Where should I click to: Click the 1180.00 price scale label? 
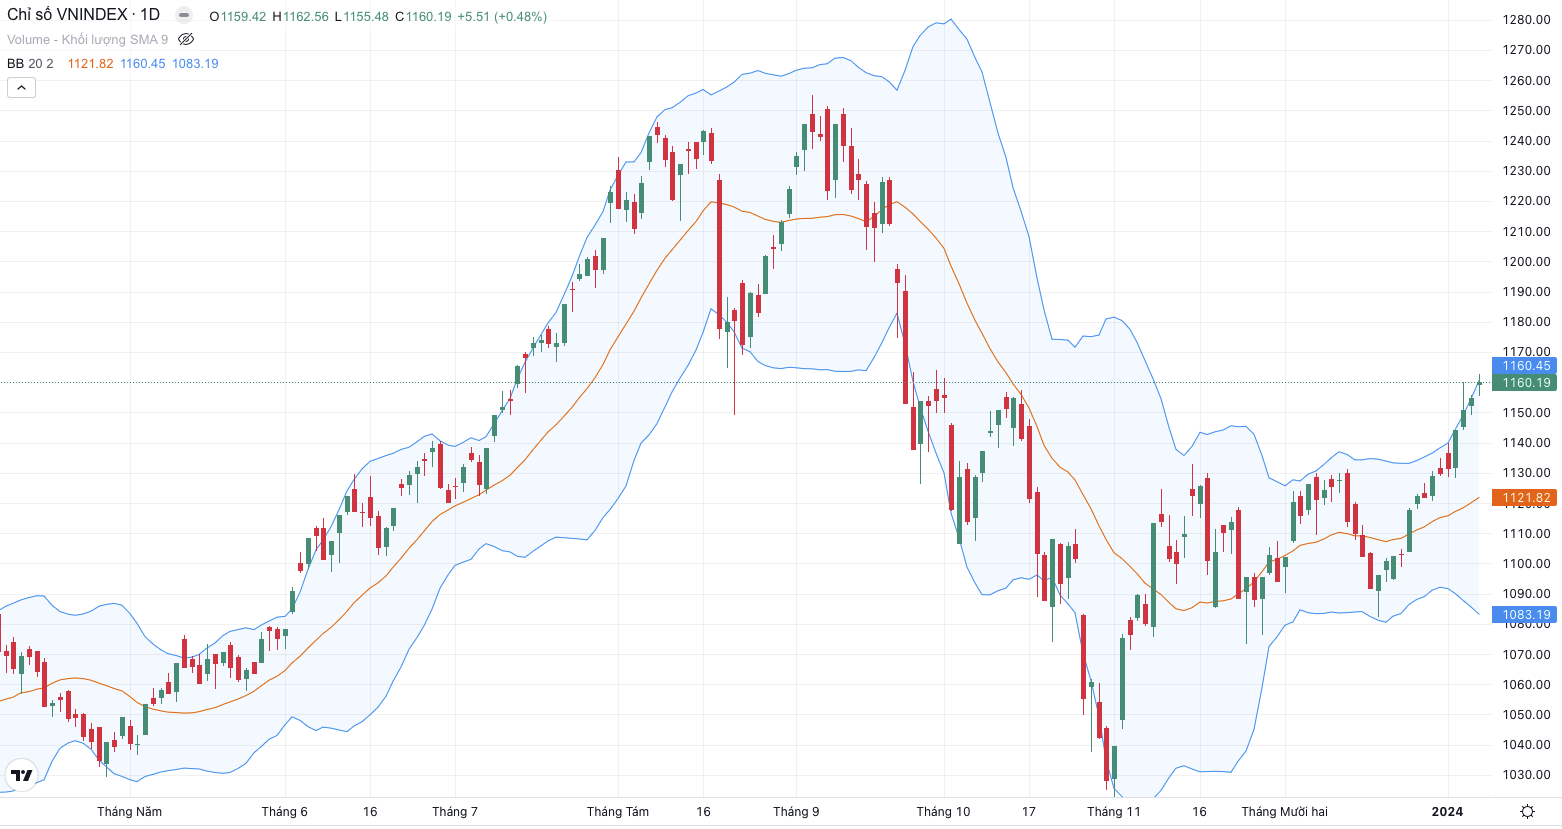coord(1526,322)
